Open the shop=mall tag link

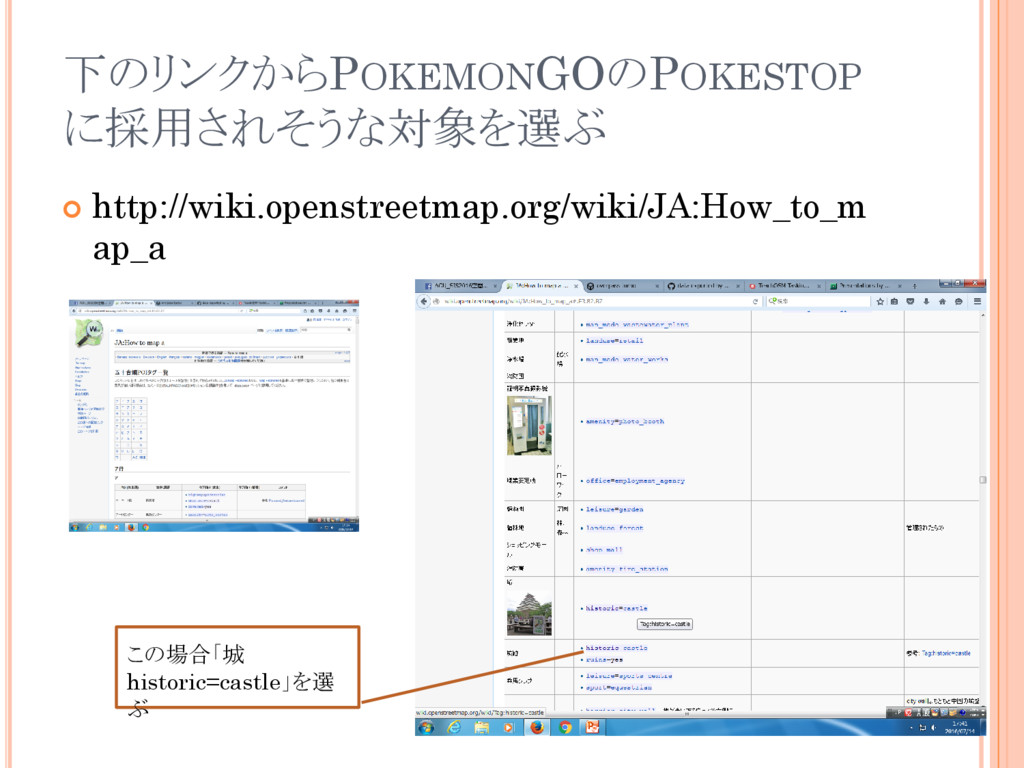604,550
